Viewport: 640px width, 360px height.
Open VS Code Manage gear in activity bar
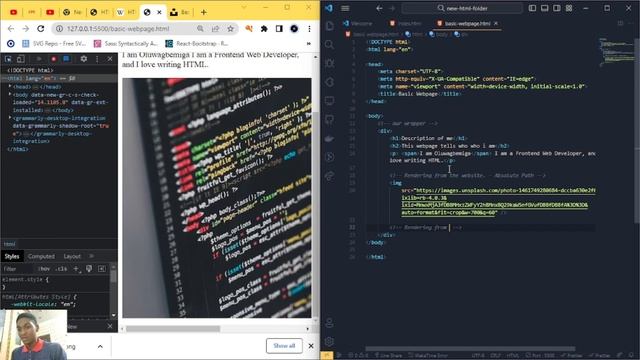(329, 342)
